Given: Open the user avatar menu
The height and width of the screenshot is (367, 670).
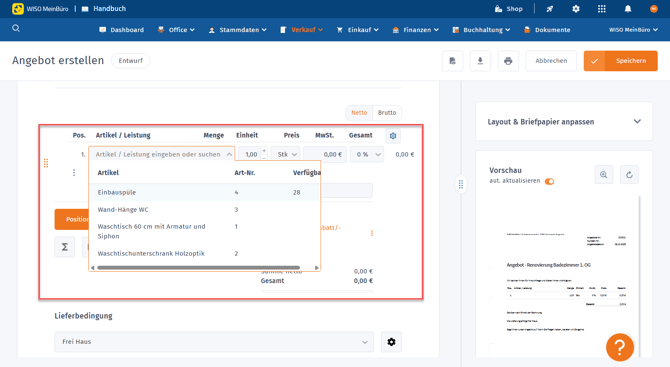Looking at the screenshot, I should pos(654,9).
